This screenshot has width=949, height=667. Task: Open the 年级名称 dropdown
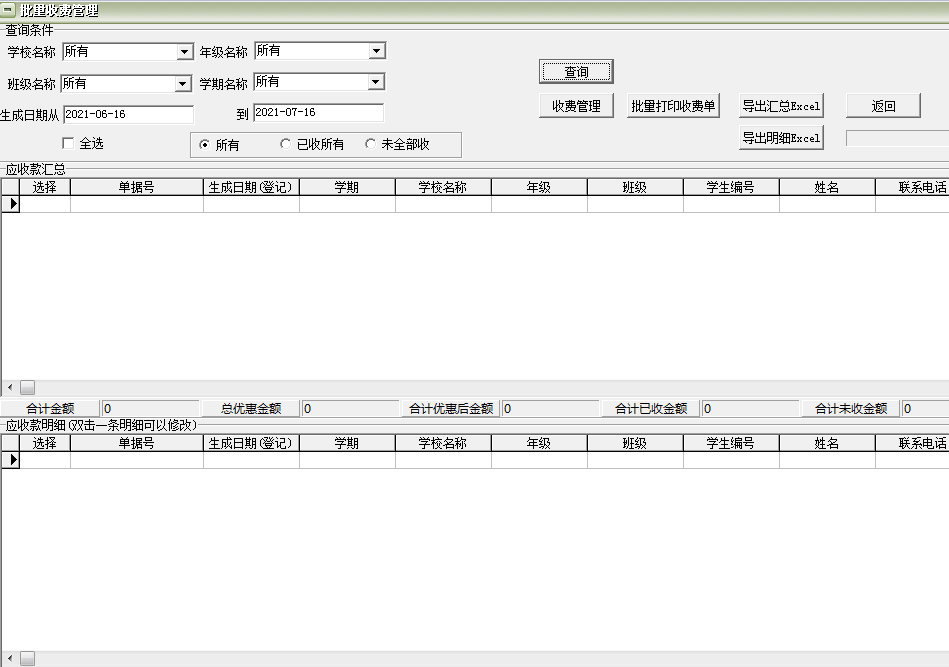point(377,51)
